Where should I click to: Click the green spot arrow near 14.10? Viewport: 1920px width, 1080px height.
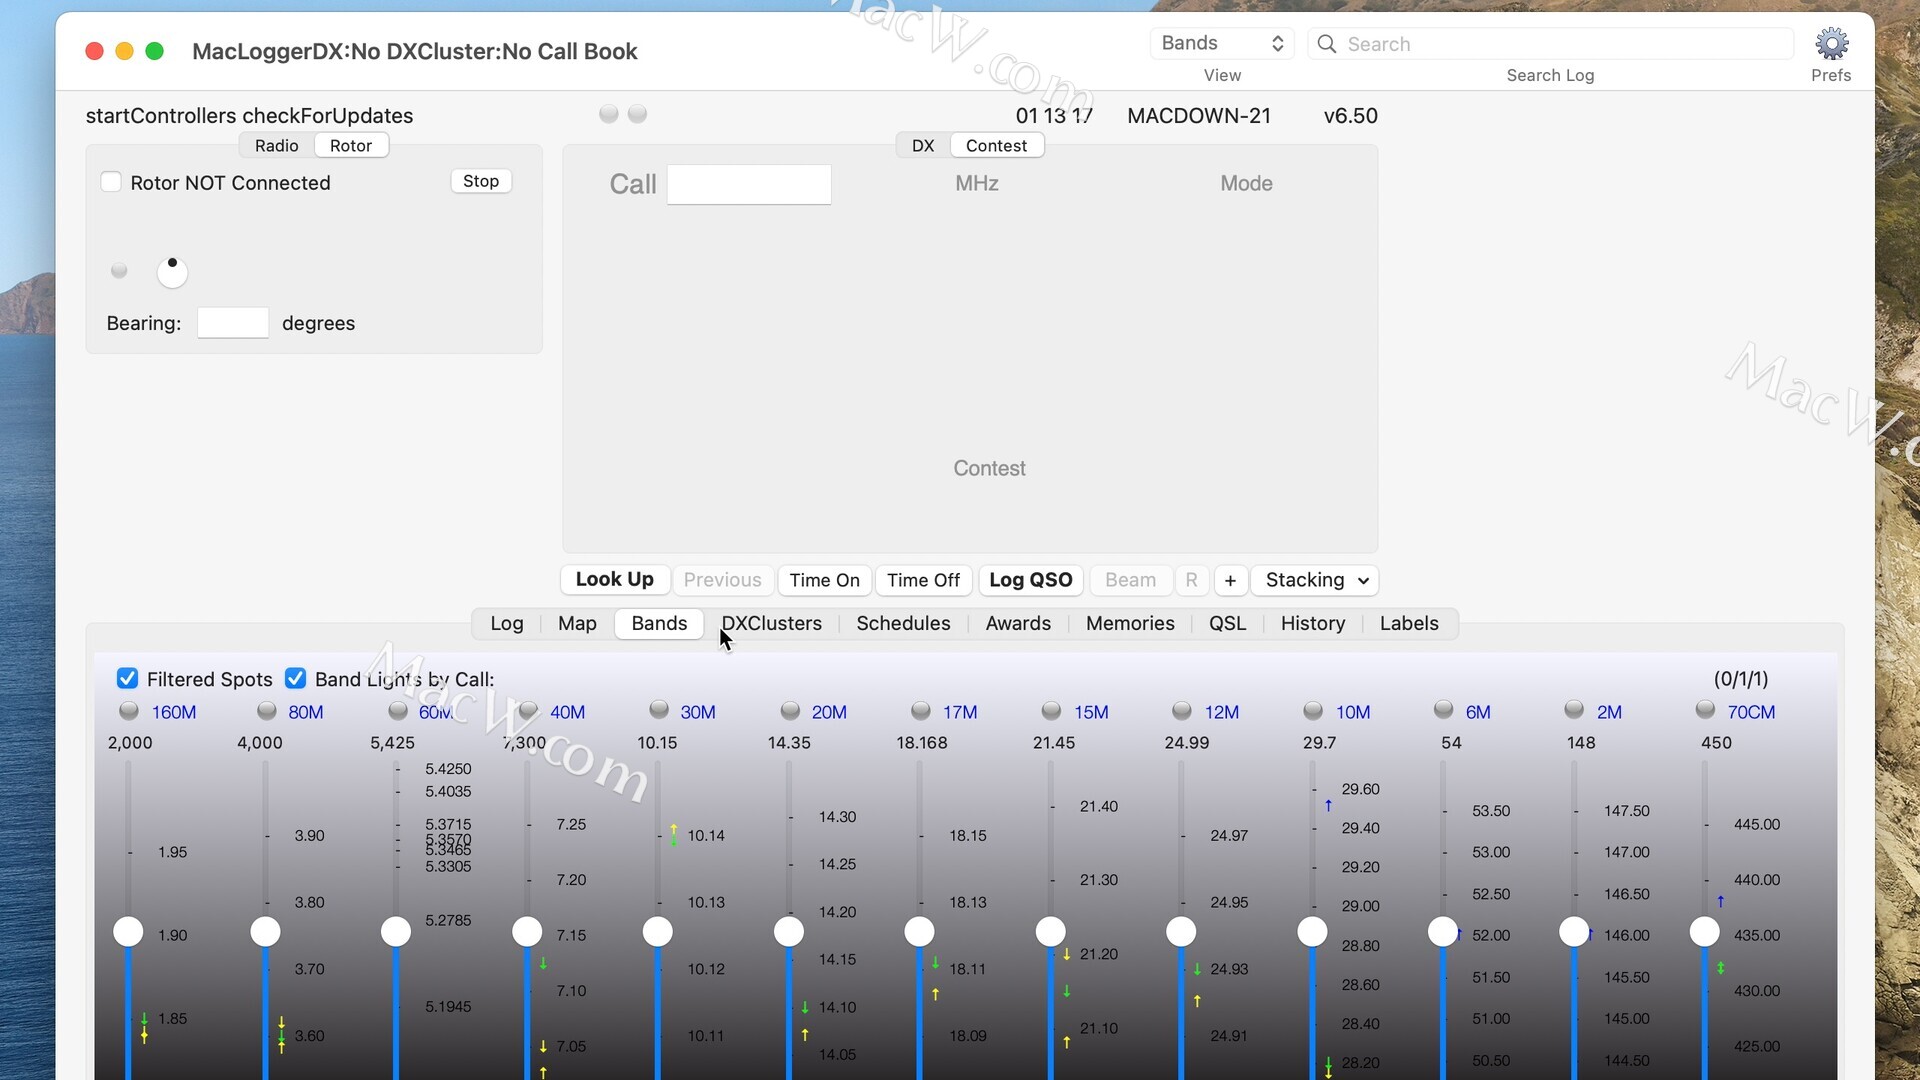(x=805, y=1008)
